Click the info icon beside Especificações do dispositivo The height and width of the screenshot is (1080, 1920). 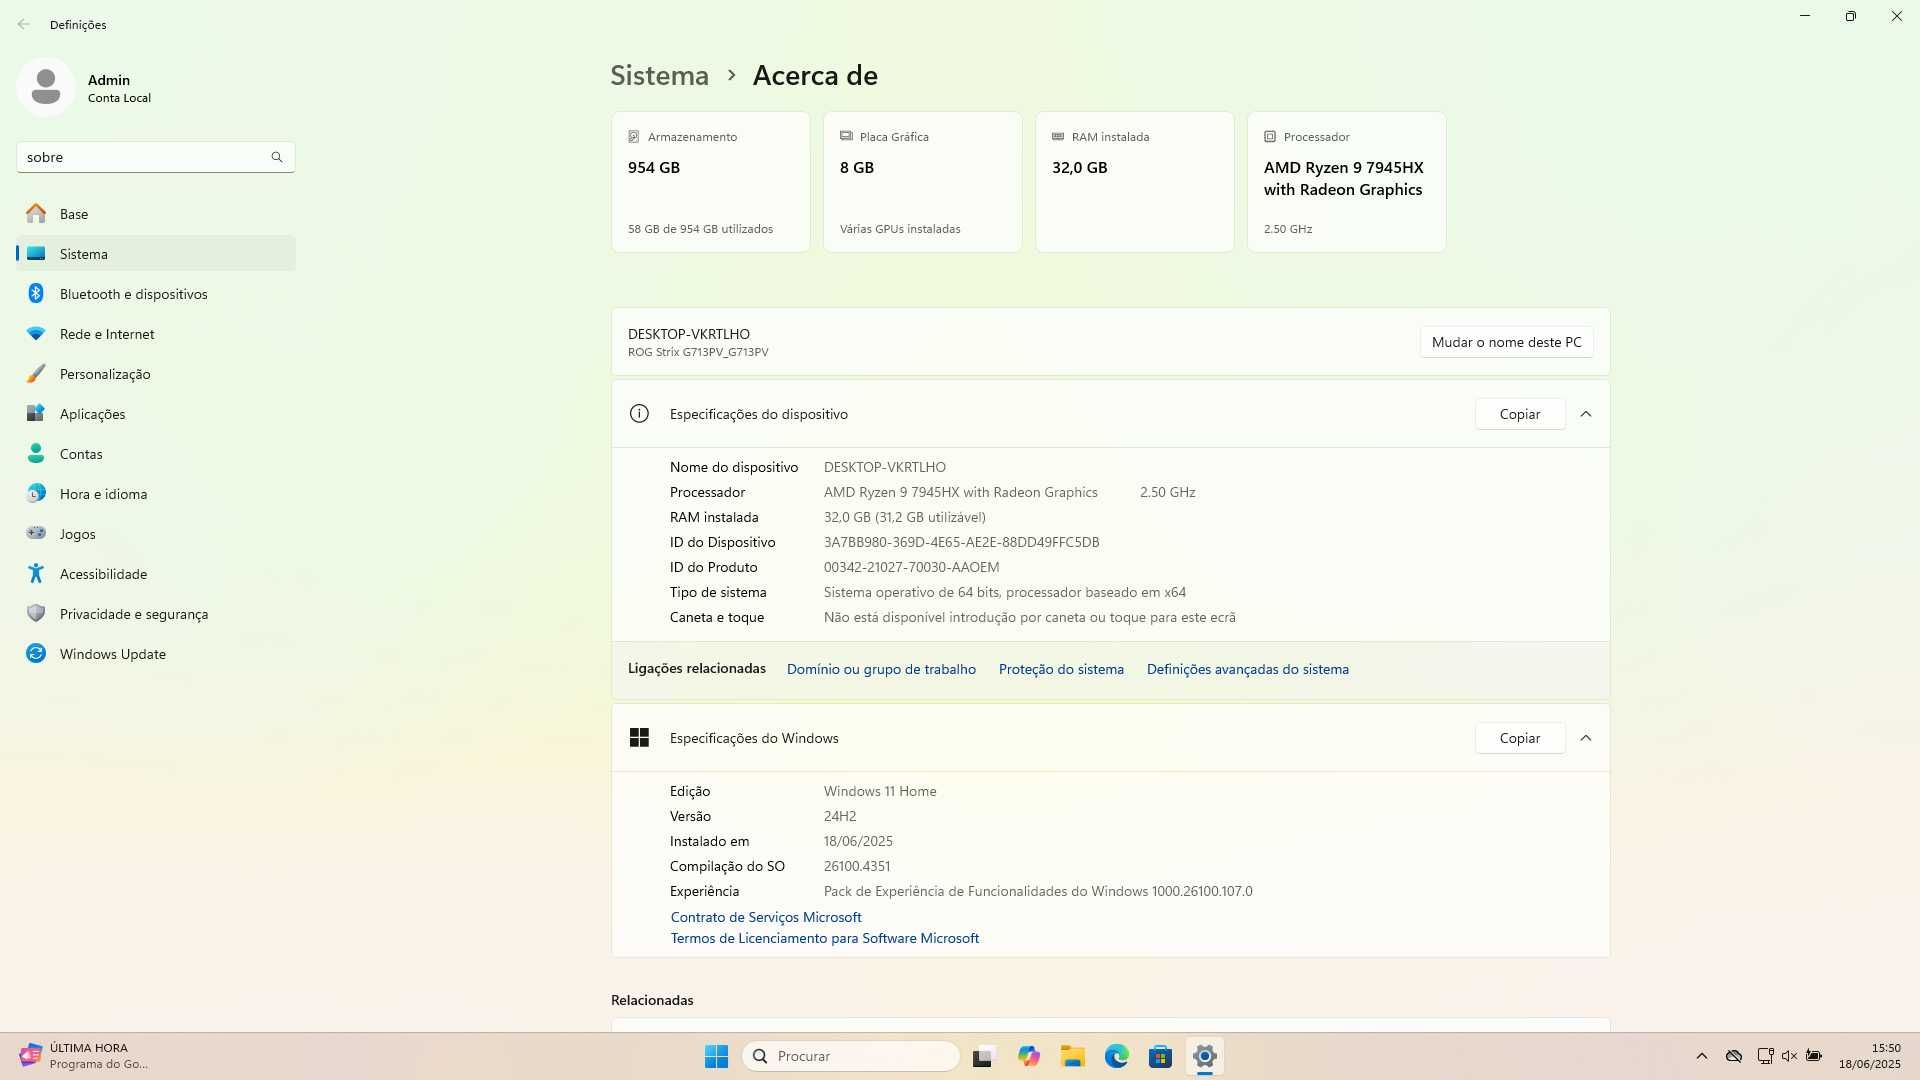(639, 414)
